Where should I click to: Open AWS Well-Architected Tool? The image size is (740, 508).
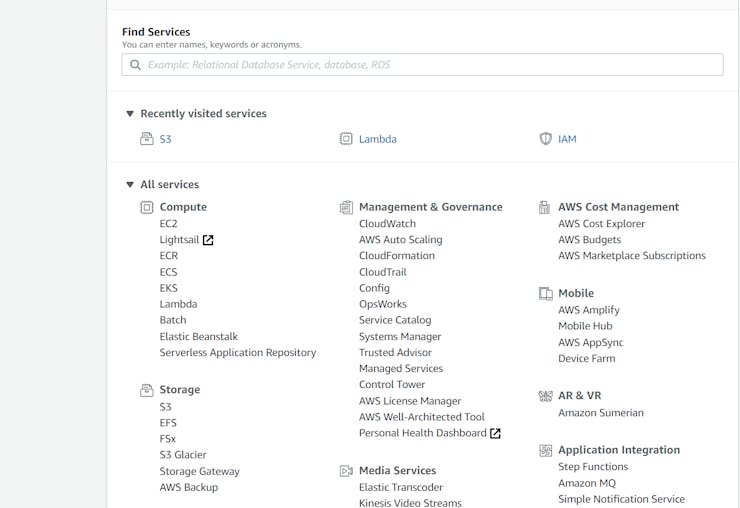[x=422, y=417]
